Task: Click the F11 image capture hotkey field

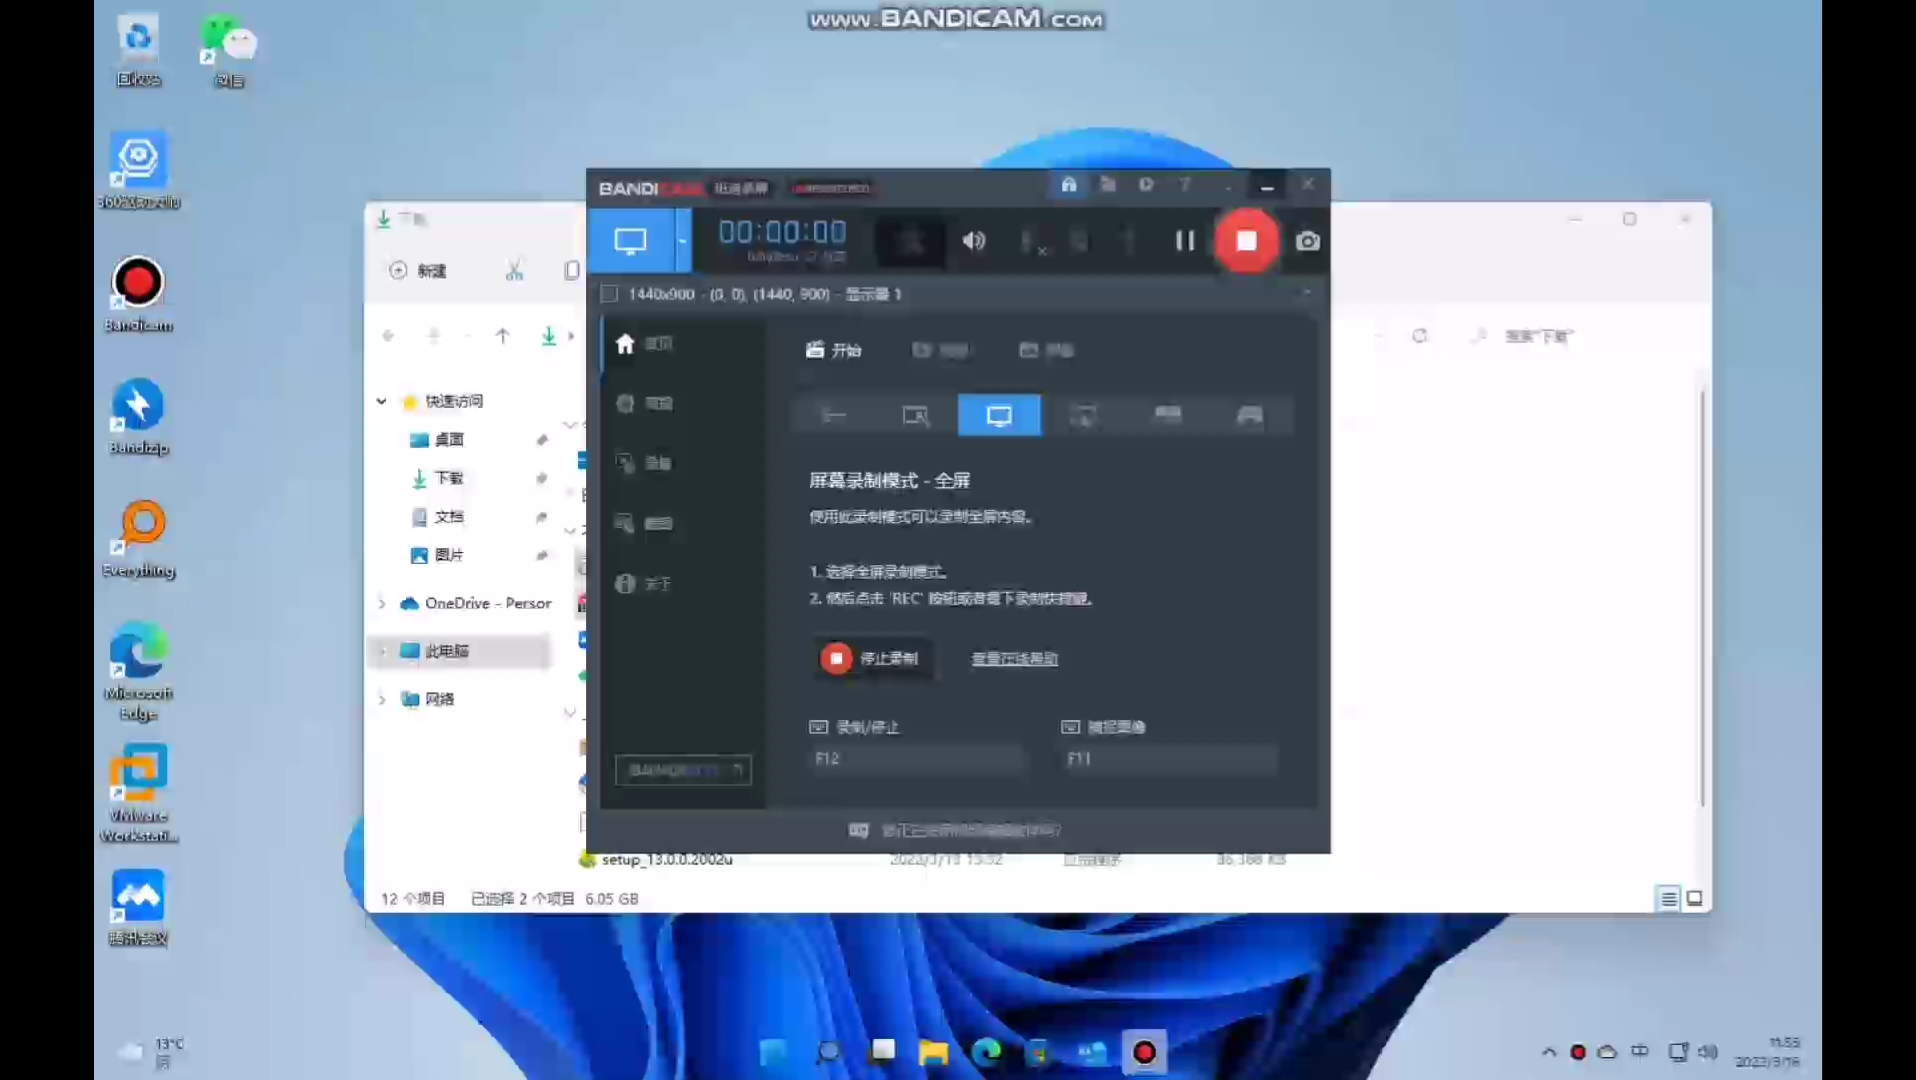Action: click(1169, 759)
